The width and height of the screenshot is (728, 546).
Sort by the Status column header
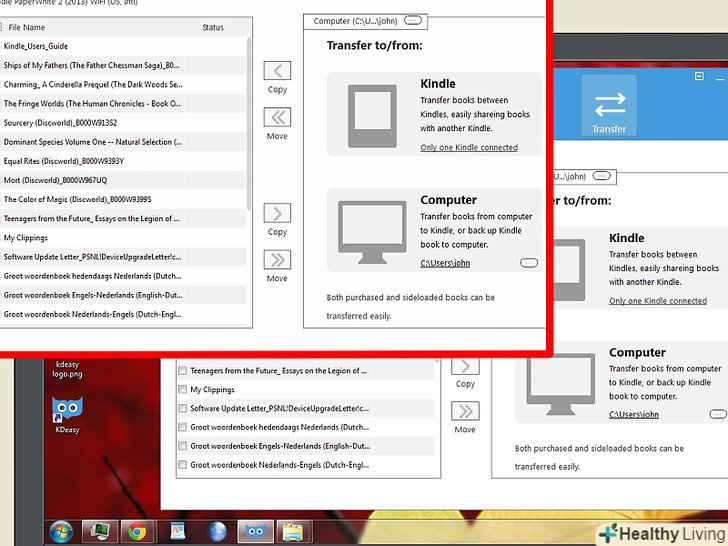pyautogui.click(x=213, y=27)
